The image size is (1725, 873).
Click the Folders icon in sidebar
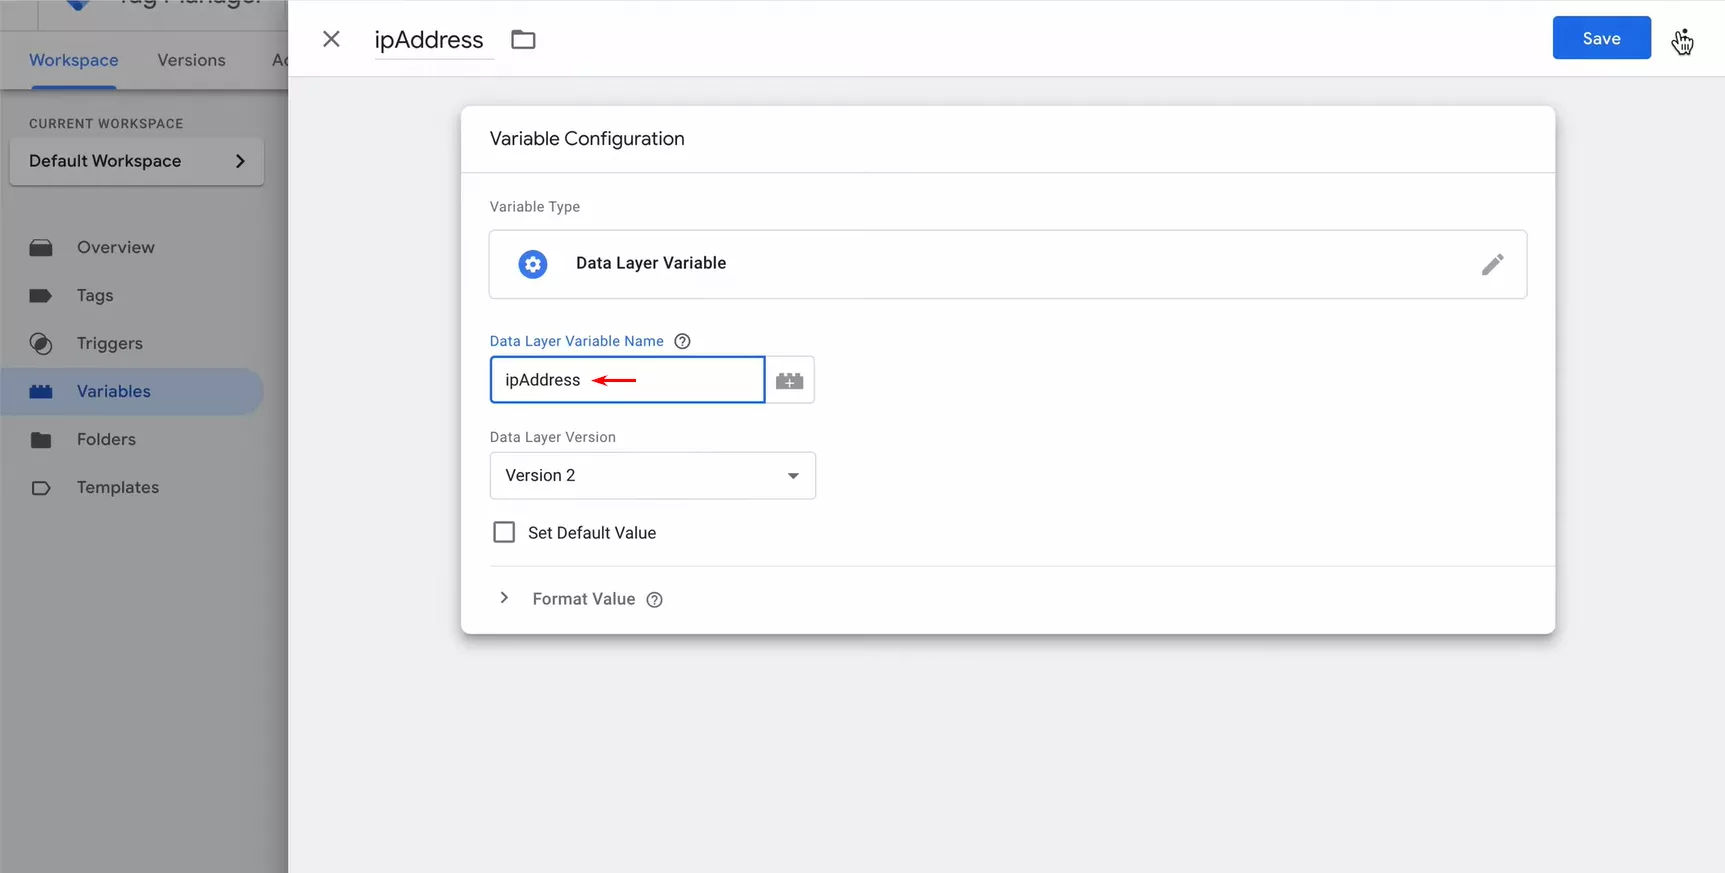point(41,440)
